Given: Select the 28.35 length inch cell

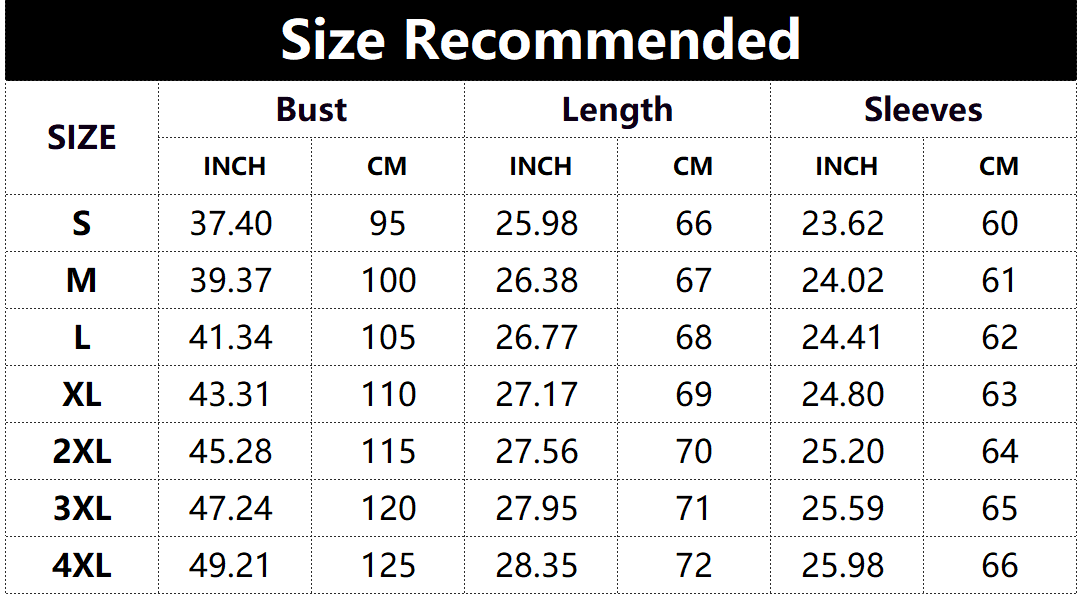Looking at the screenshot, I should pyautogui.click(x=537, y=566).
